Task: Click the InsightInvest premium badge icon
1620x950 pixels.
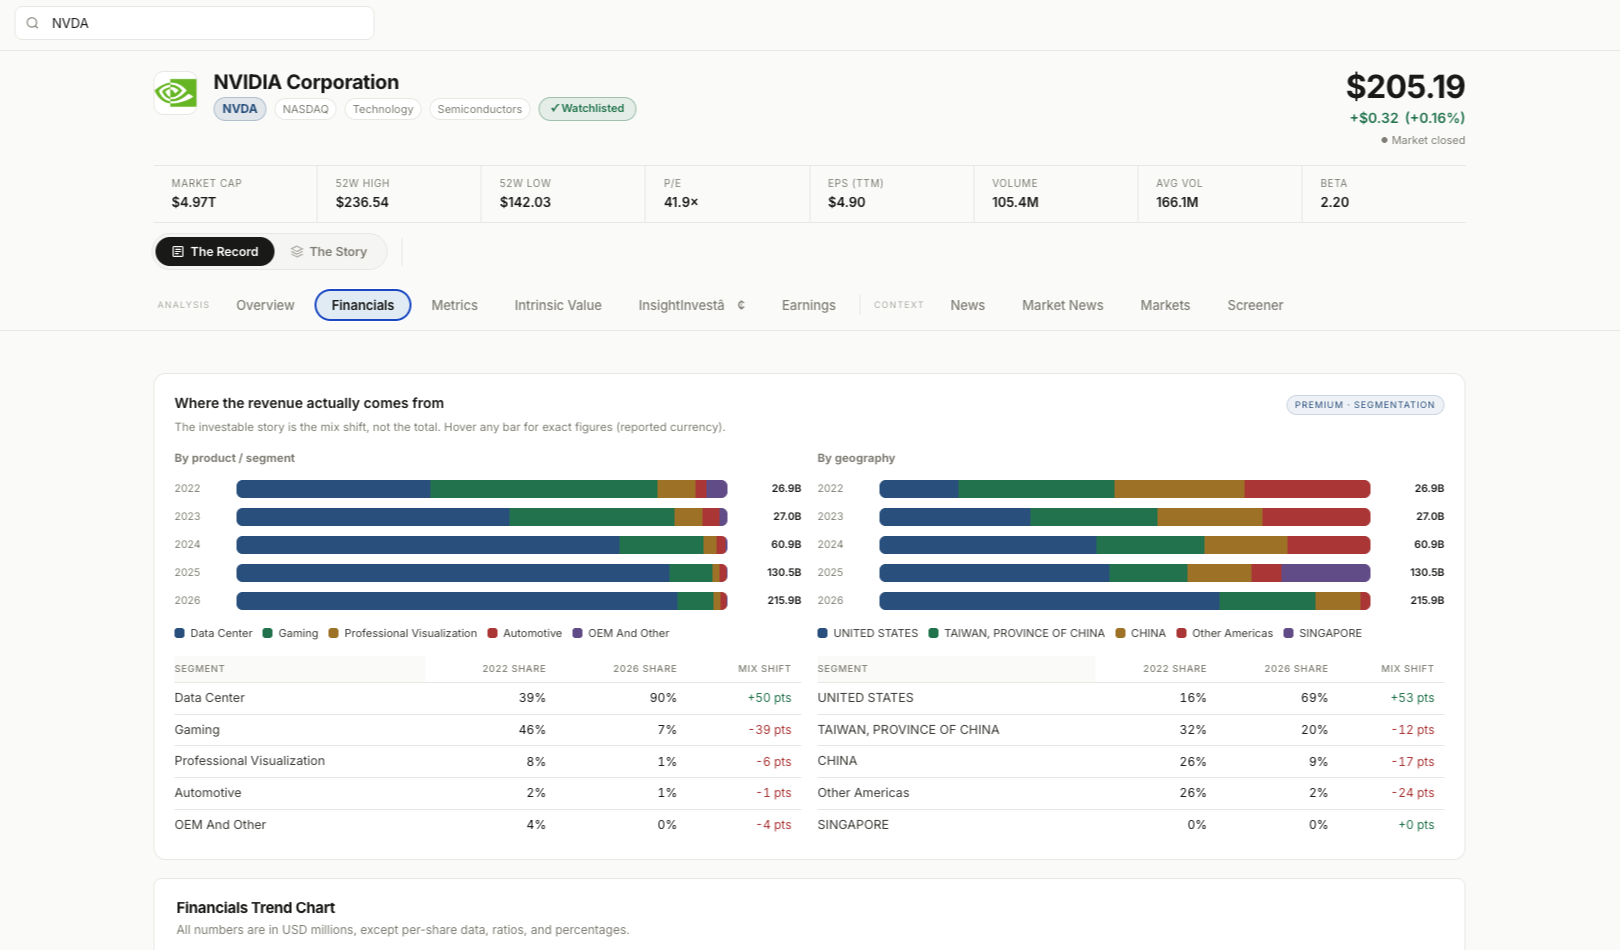Action: [741, 305]
